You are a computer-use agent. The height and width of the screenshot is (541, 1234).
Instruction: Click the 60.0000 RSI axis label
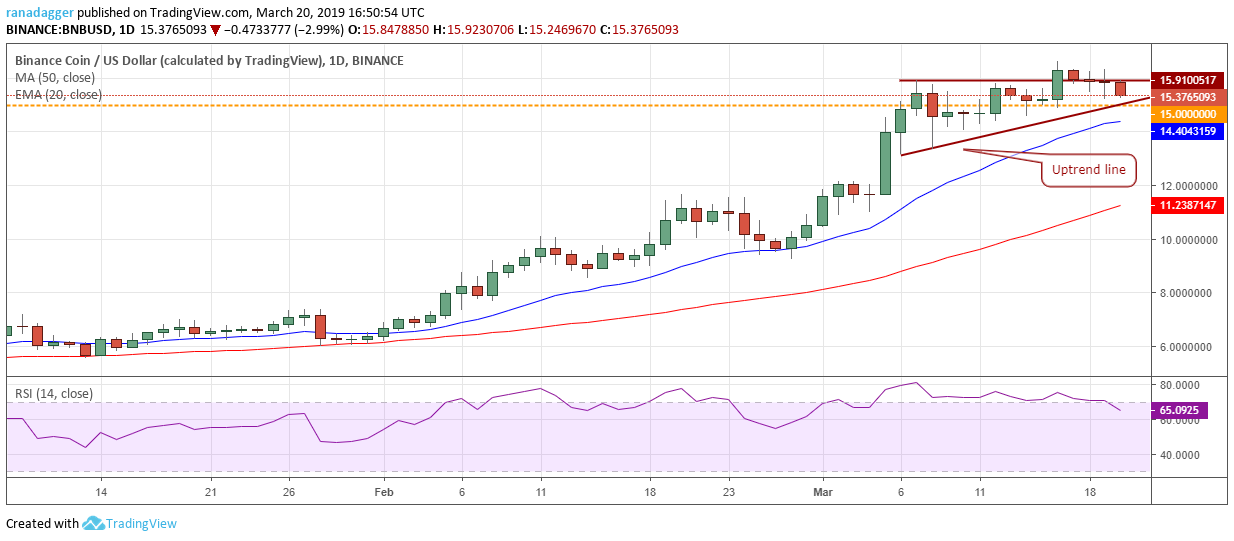(x=1182, y=420)
